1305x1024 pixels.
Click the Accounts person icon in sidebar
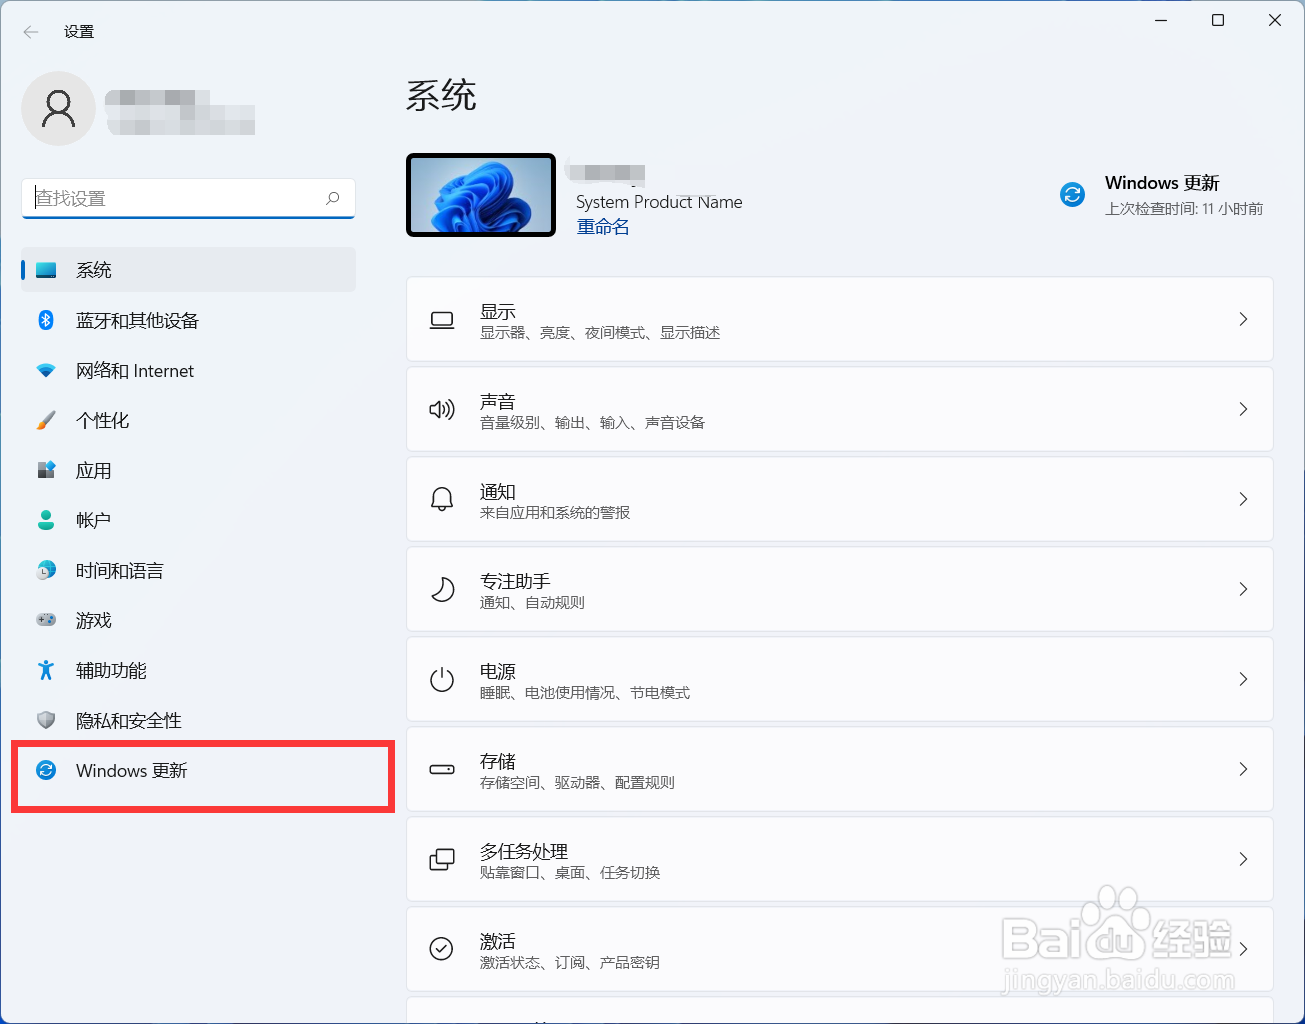(46, 520)
